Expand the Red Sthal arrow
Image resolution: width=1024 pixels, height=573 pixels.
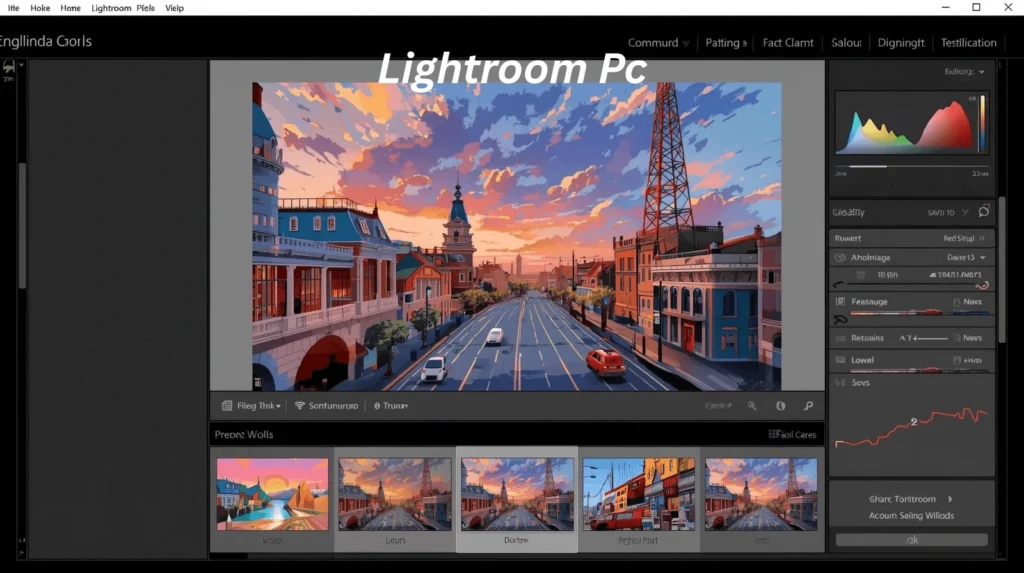pos(982,238)
